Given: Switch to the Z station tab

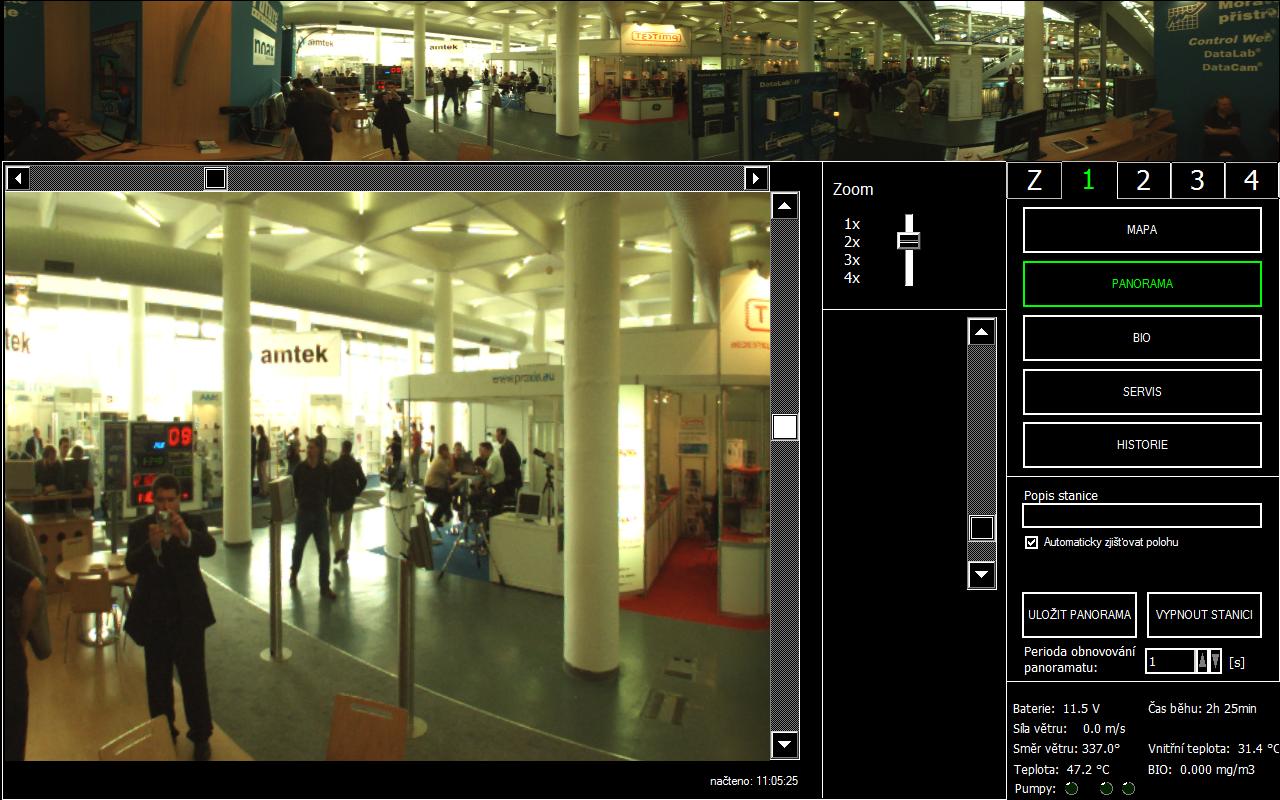Looking at the screenshot, I should (x=1034, y=180).
